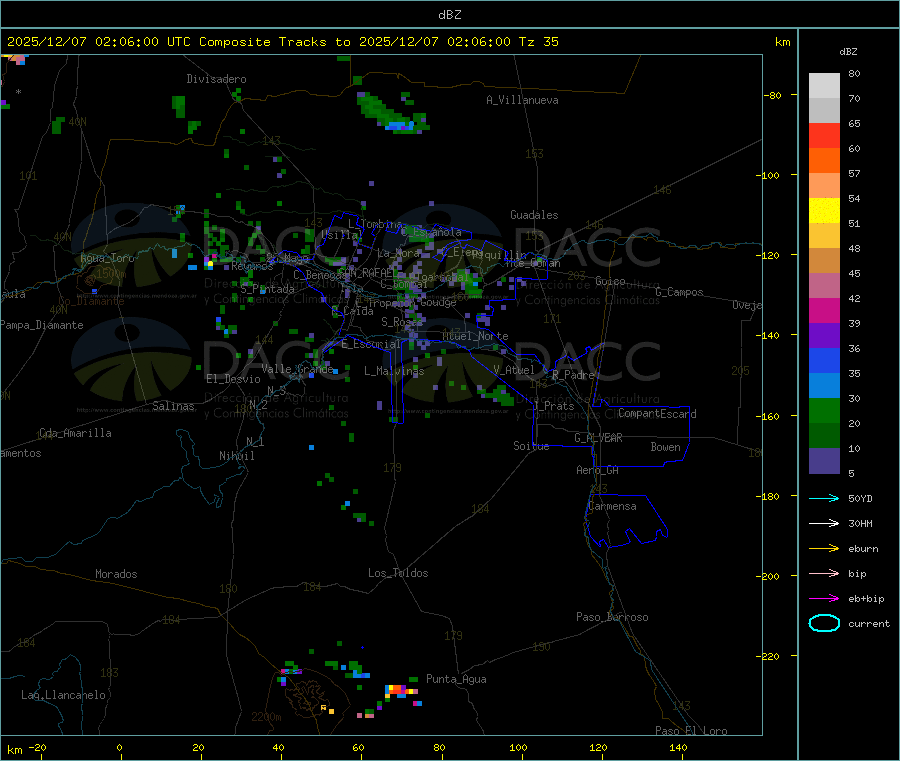Click the green-blue echo cluster below A_Villanueva
The height and width of the screenshot is (761, 900).
392,114
